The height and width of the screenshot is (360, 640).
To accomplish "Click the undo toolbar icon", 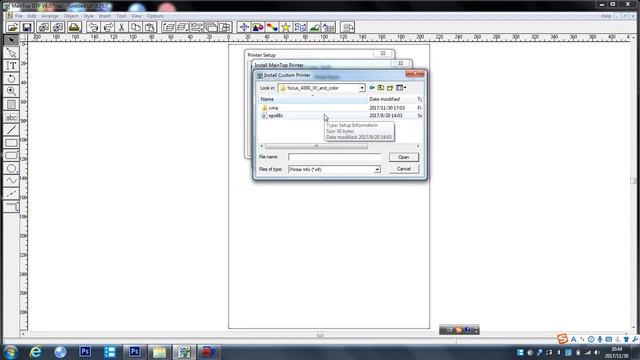I will pos(93,27).
